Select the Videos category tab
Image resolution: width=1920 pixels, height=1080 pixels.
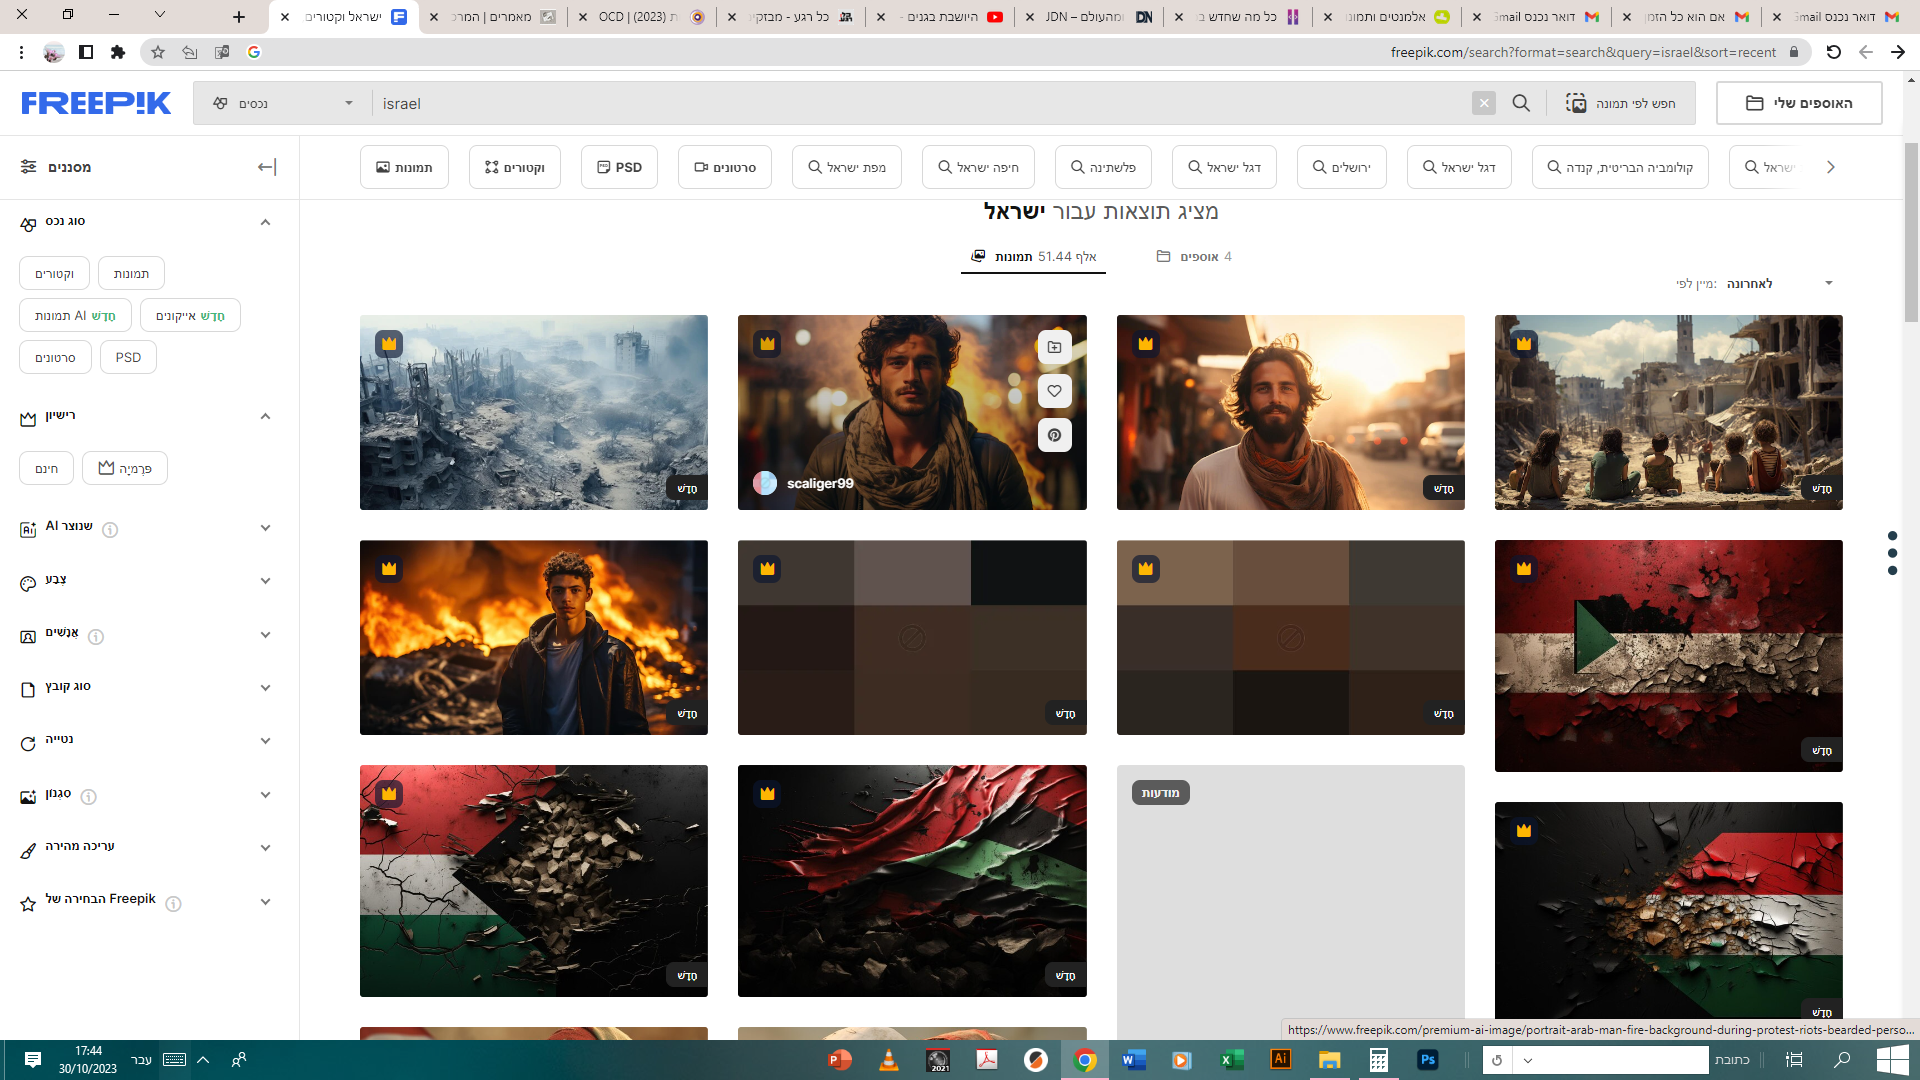[x=725, y=167]
